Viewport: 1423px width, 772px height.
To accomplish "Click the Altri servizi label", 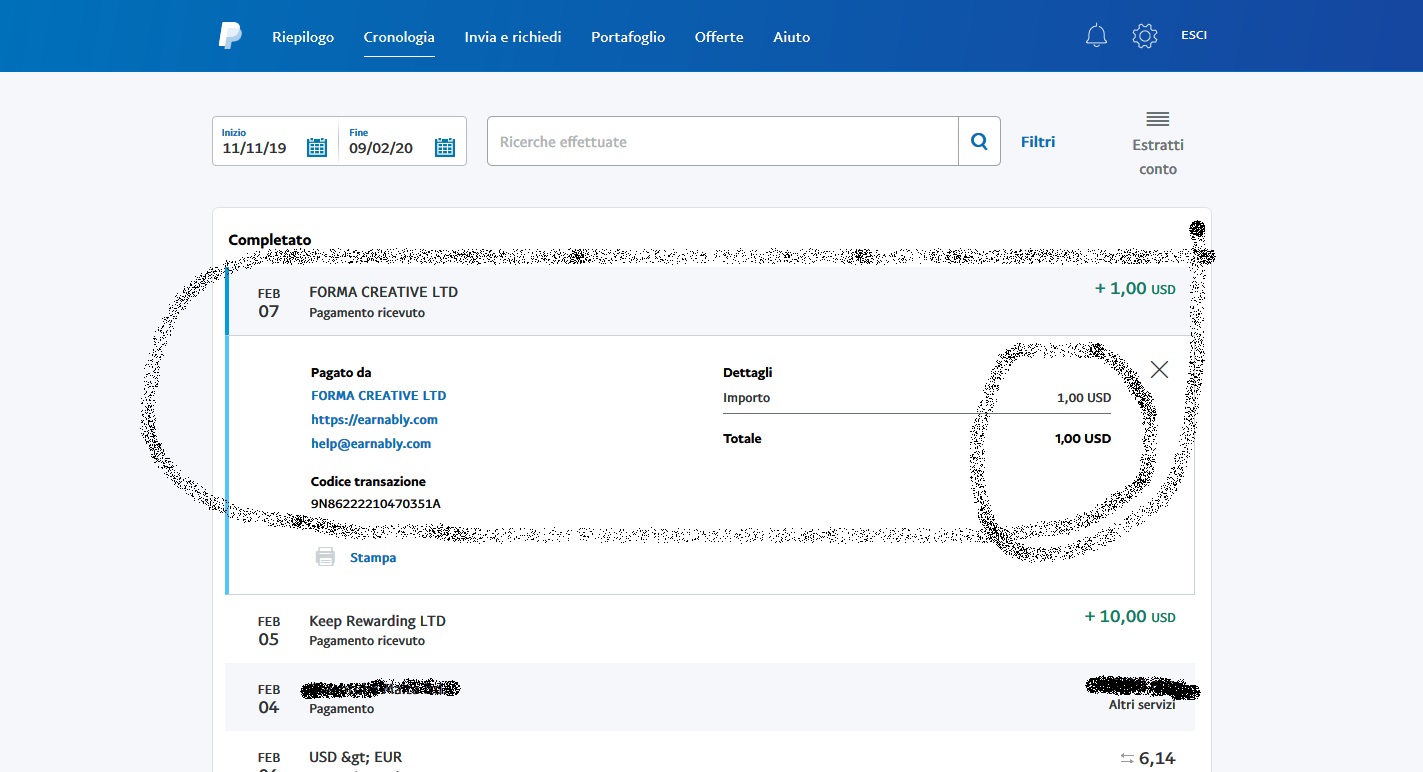I will click(x=1142, y=704).
